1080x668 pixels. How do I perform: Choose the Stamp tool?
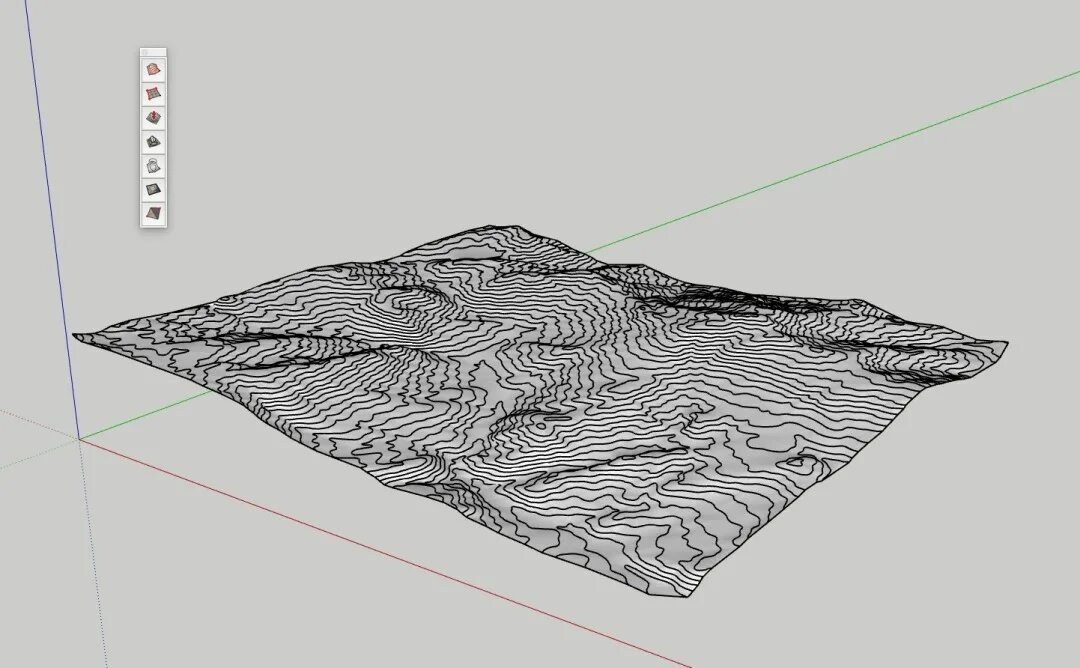[x=152, y=144]
